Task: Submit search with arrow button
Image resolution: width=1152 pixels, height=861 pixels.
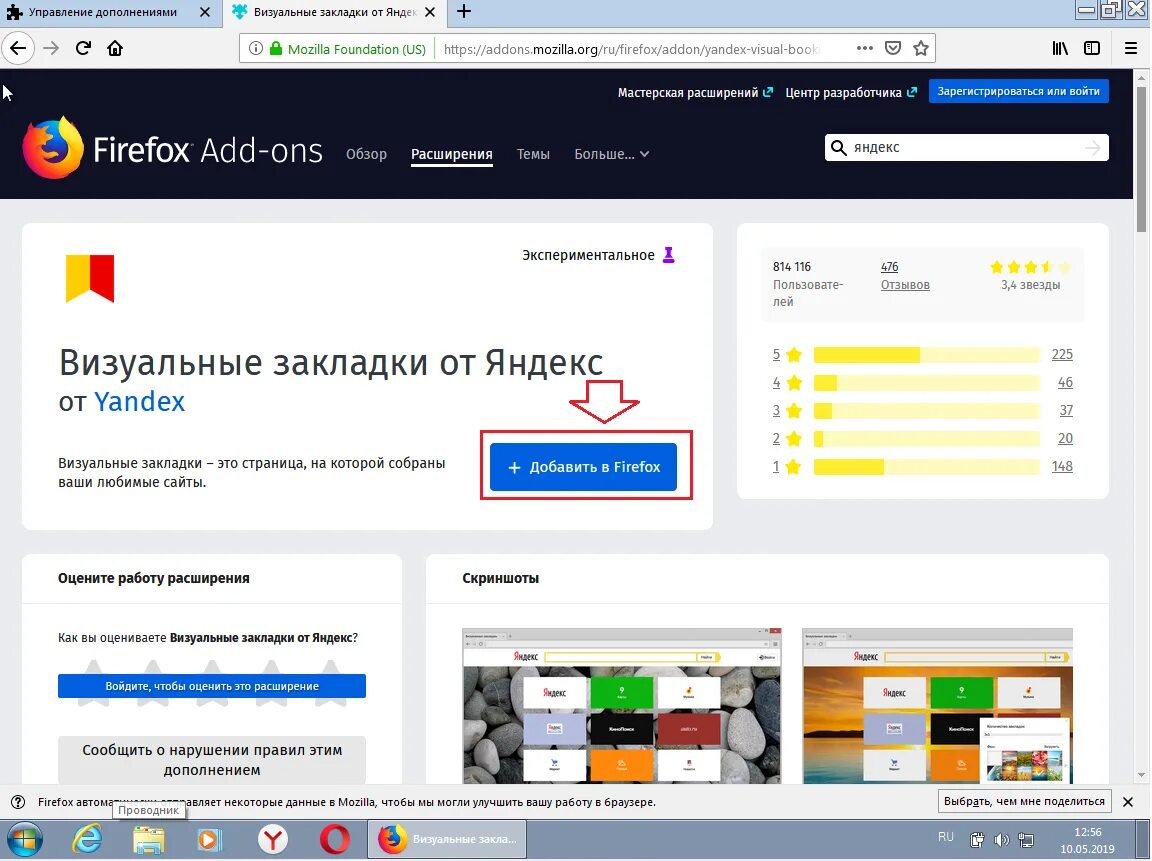Action: 1093,148
